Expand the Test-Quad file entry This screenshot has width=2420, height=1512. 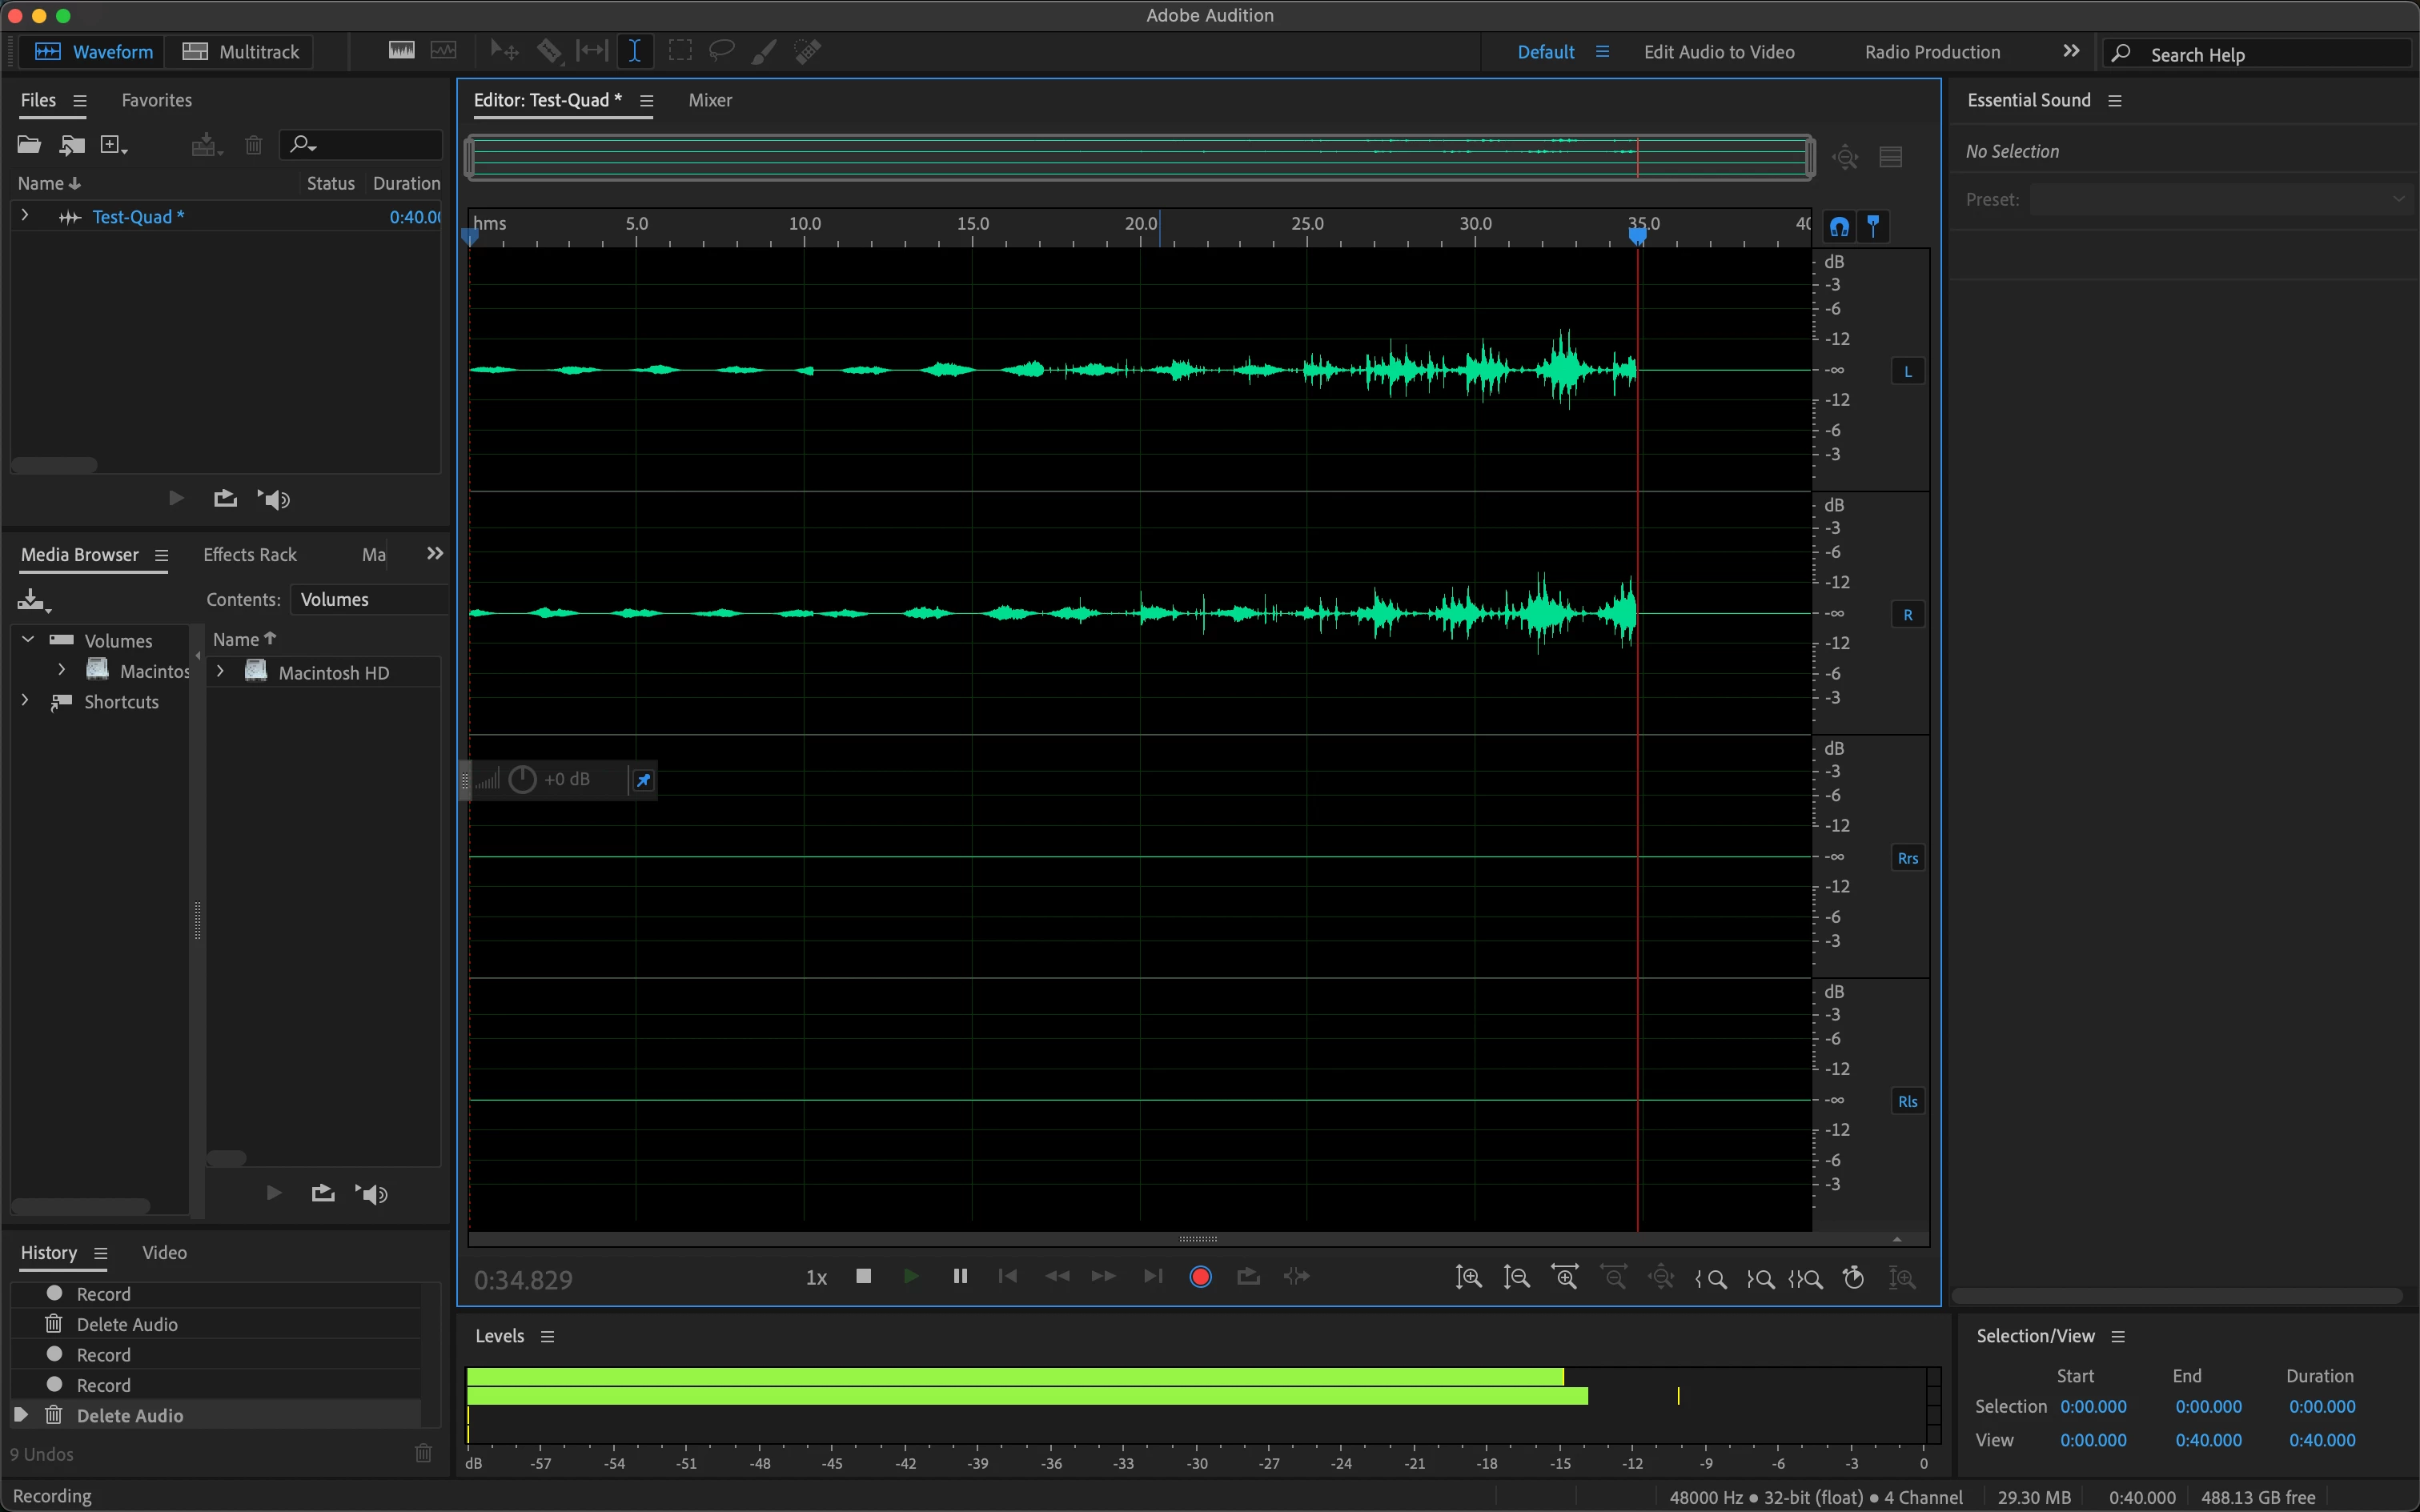[x=25, y=216]
